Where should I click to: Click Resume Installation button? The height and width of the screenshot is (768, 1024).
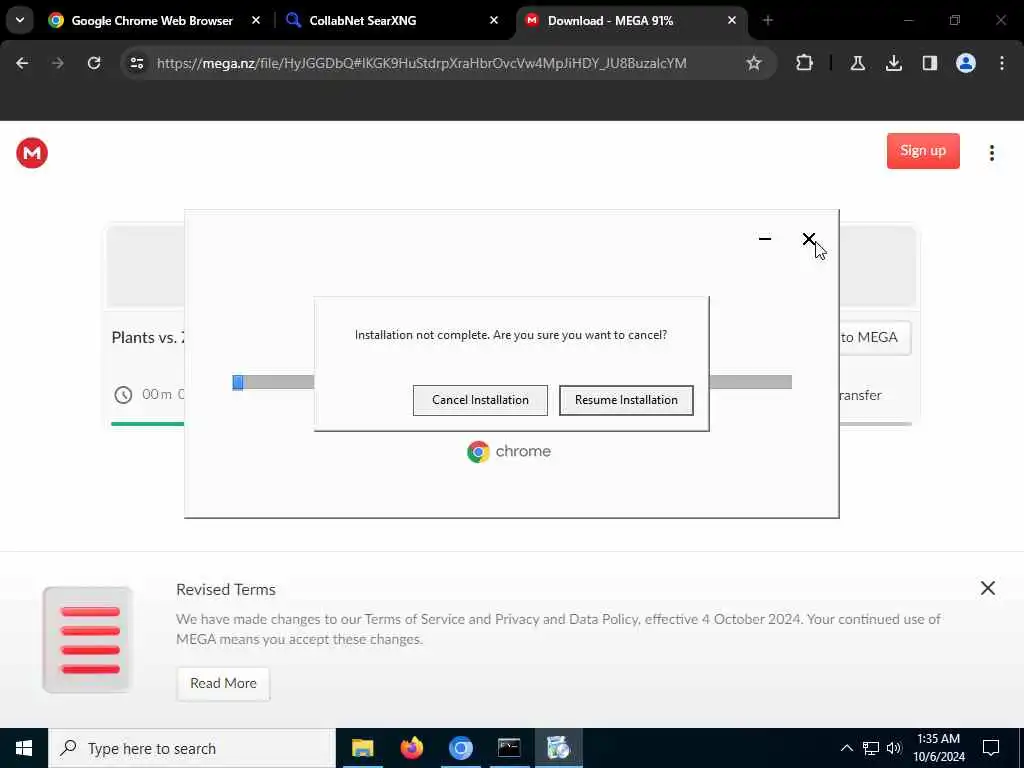point(626,400)
